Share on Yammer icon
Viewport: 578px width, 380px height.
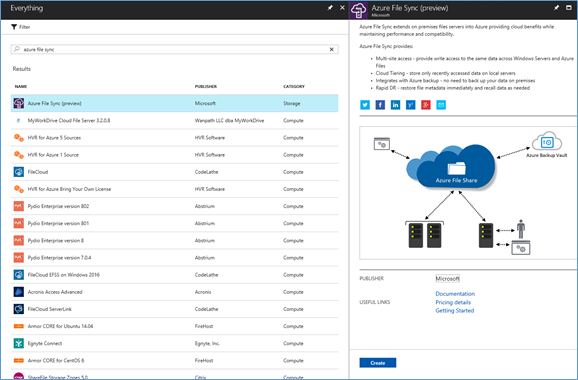click(410, 105)
